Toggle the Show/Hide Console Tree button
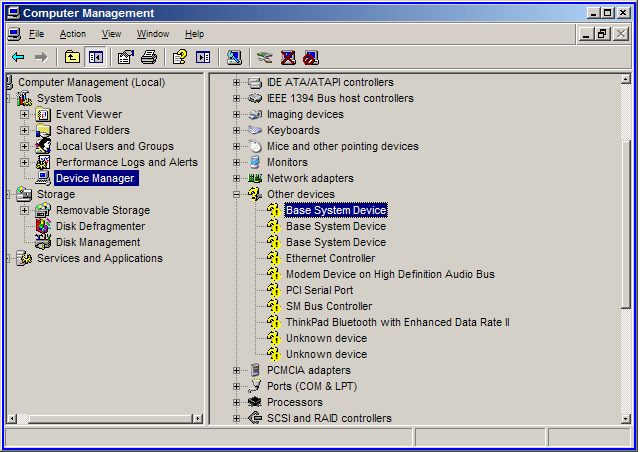This screenshot has width=640, height=452. (x=96, y=57)
